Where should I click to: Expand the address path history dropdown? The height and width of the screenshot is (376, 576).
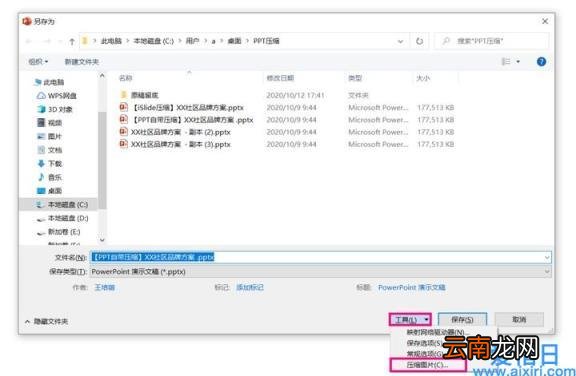point(400,41)
